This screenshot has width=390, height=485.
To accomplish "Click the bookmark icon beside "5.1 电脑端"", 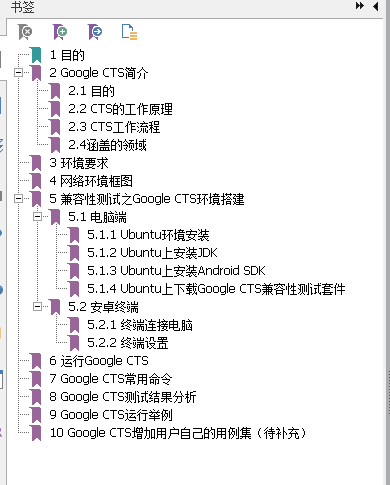I will click(55, 217).
